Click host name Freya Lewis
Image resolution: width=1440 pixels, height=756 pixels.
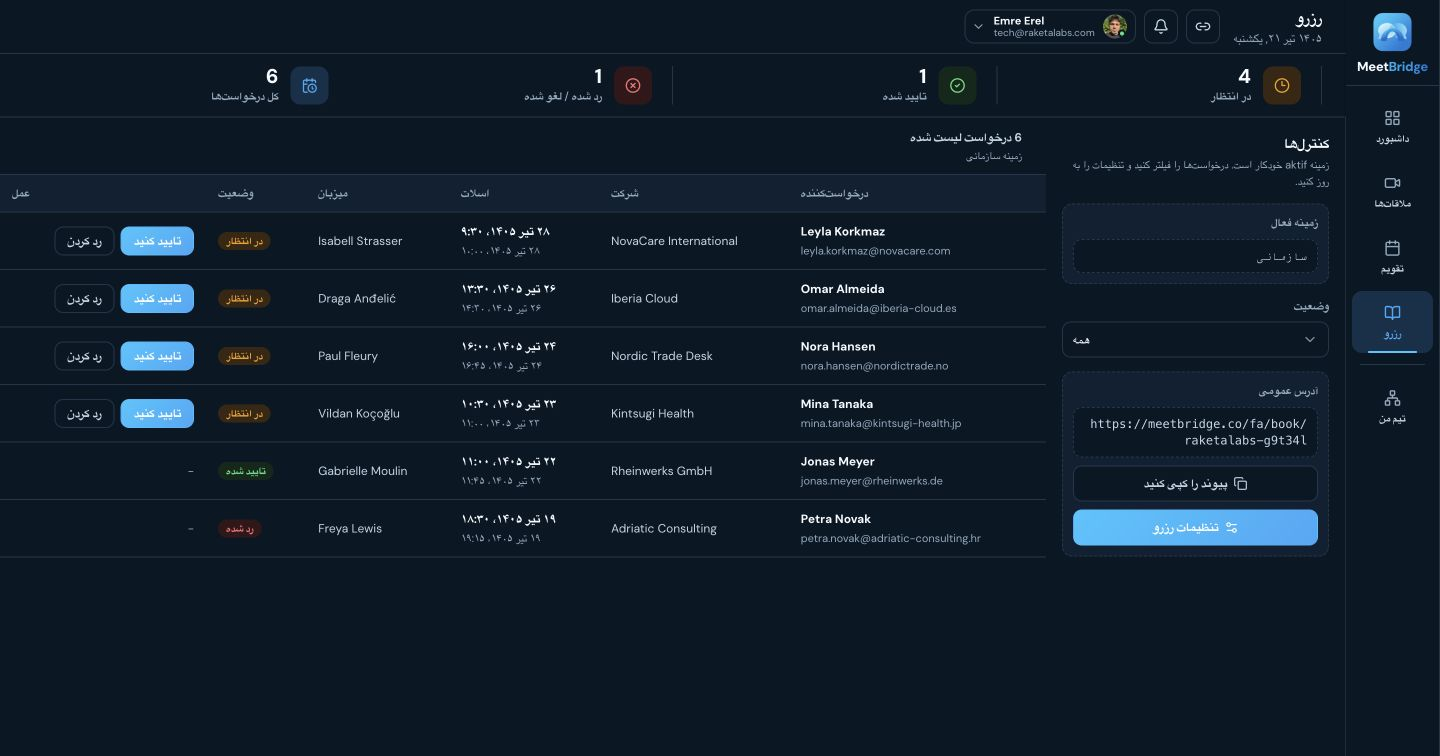(x=350, y=529)
